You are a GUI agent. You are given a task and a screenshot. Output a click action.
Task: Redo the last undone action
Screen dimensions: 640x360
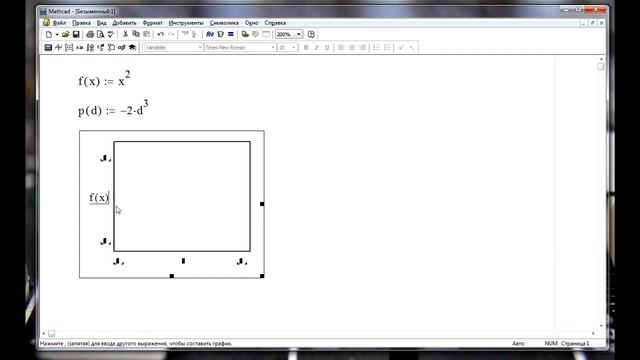(x=171, y=34)
